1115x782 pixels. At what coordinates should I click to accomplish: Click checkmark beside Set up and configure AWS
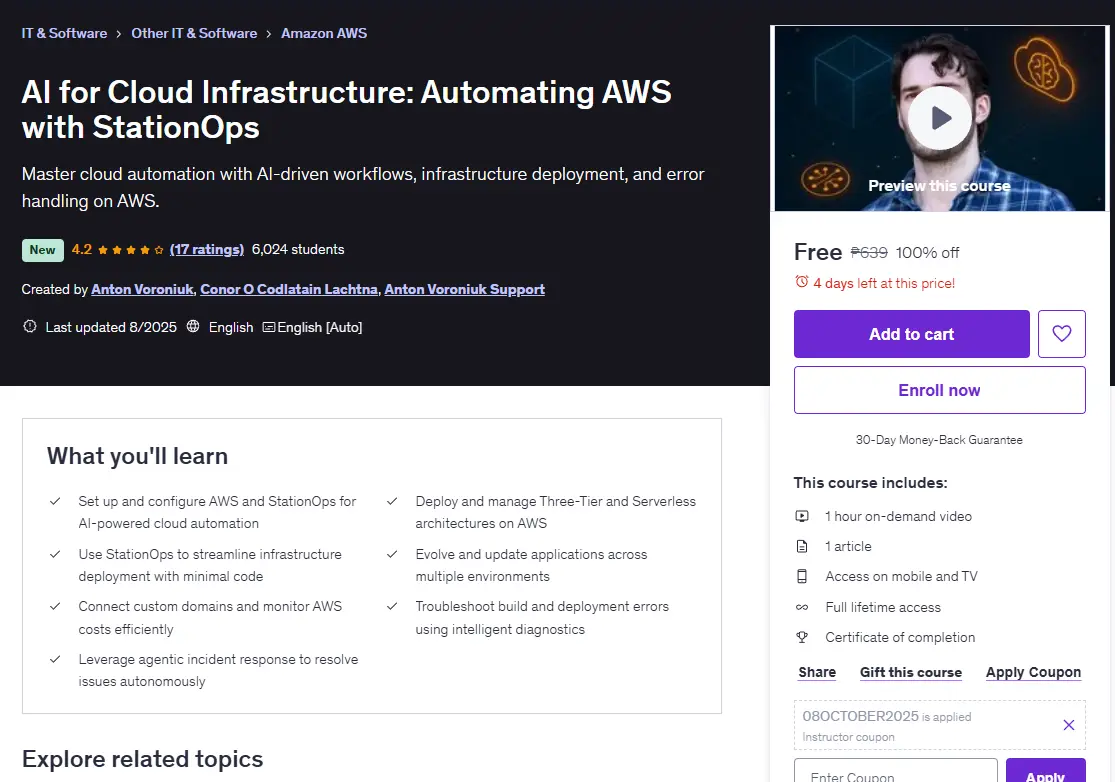[55, 501]
